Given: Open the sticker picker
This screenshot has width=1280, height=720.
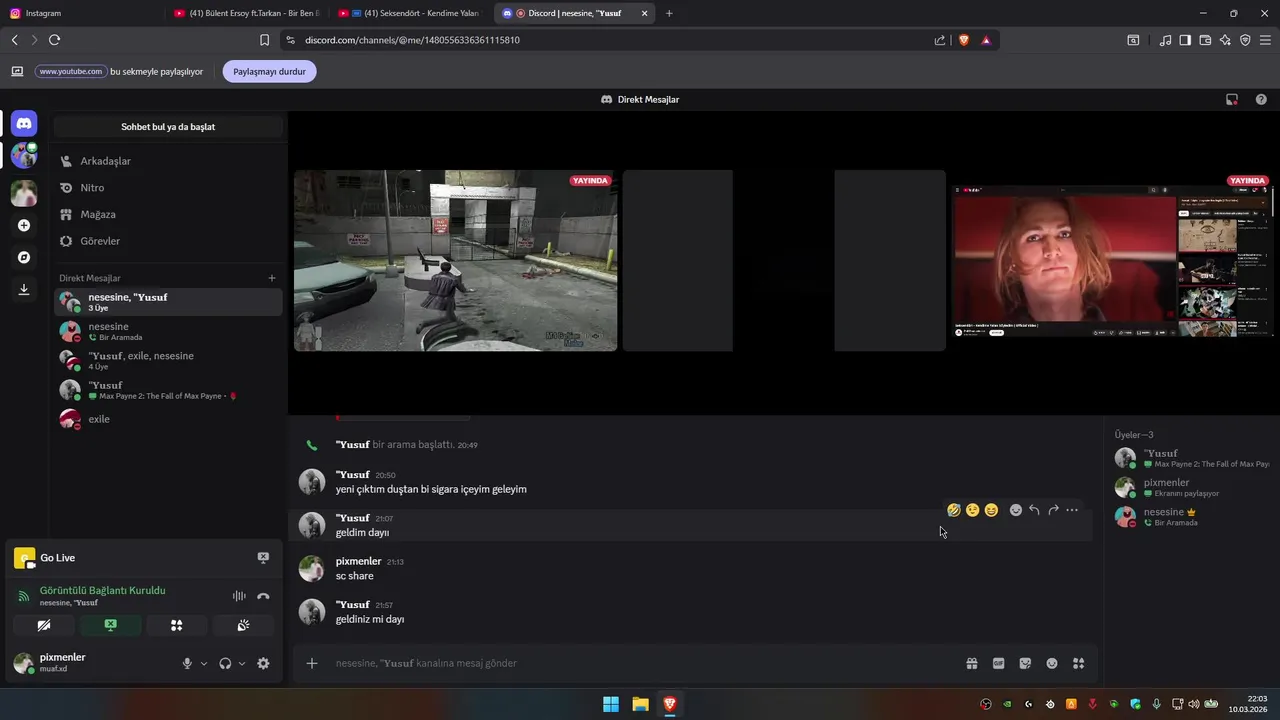Looking at the screenshot, I should (1025, 663).
